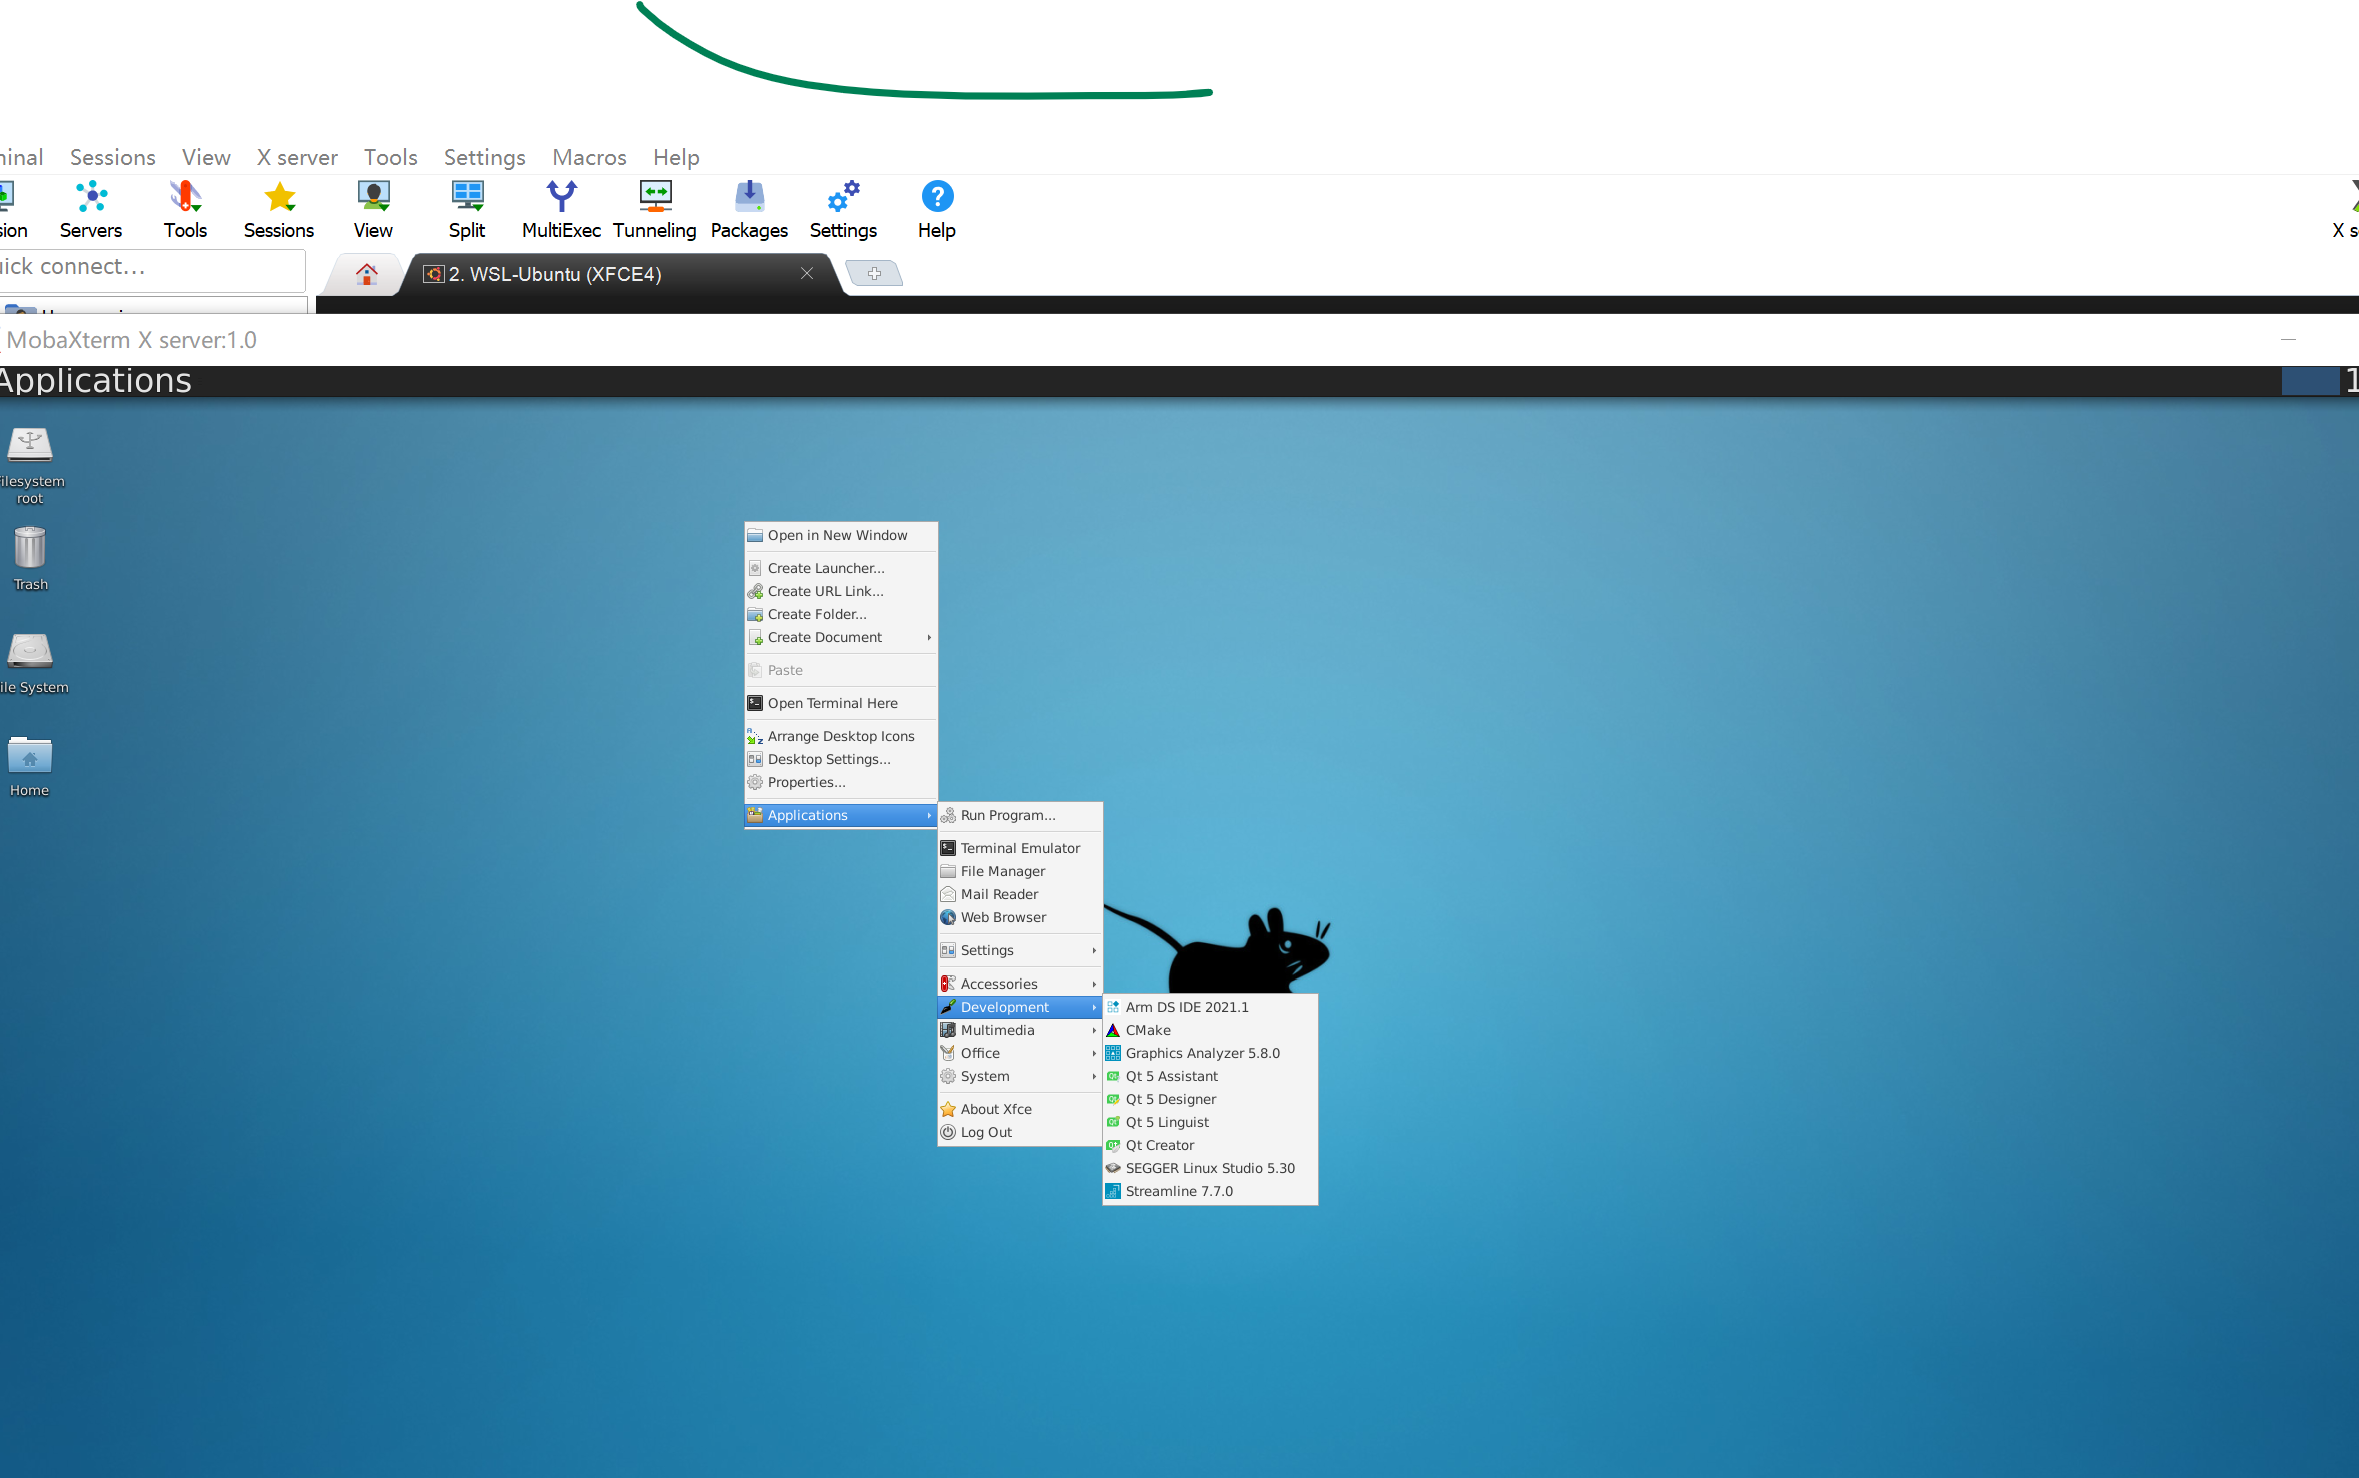Viewport: 2359px width, 1478px height.
Task: Select the Trash desktop icon
Action: [30, 559]
